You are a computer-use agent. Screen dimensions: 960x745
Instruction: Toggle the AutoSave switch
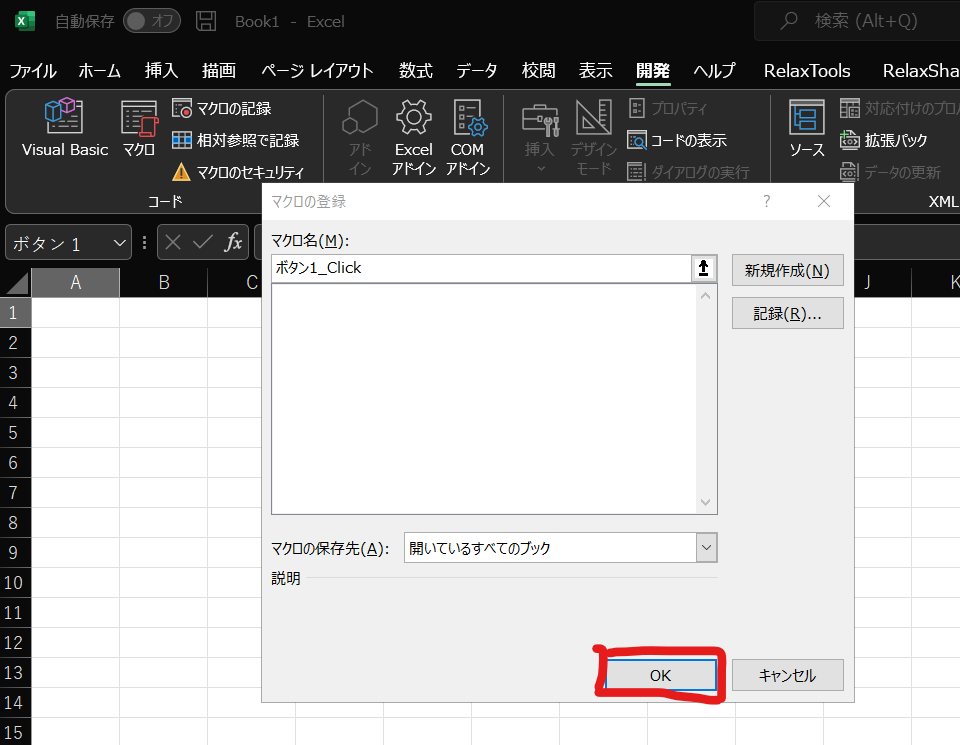(151, 21)
